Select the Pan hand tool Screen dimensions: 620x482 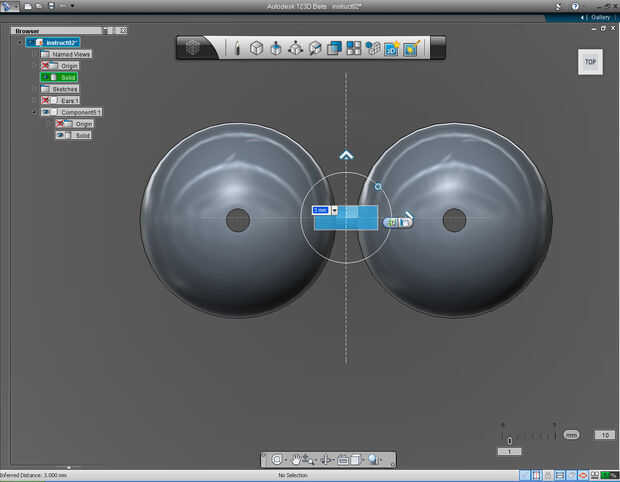pyautogui.click(x=296, y=459)
